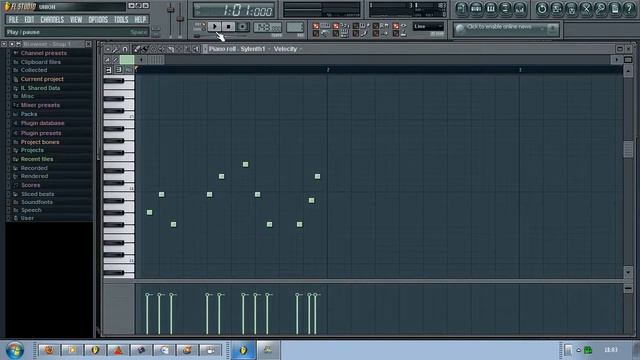This screenshot has width=640, height=360.
Task: Select 'Project bones' in the browser
Action: [x=40, y=142]
